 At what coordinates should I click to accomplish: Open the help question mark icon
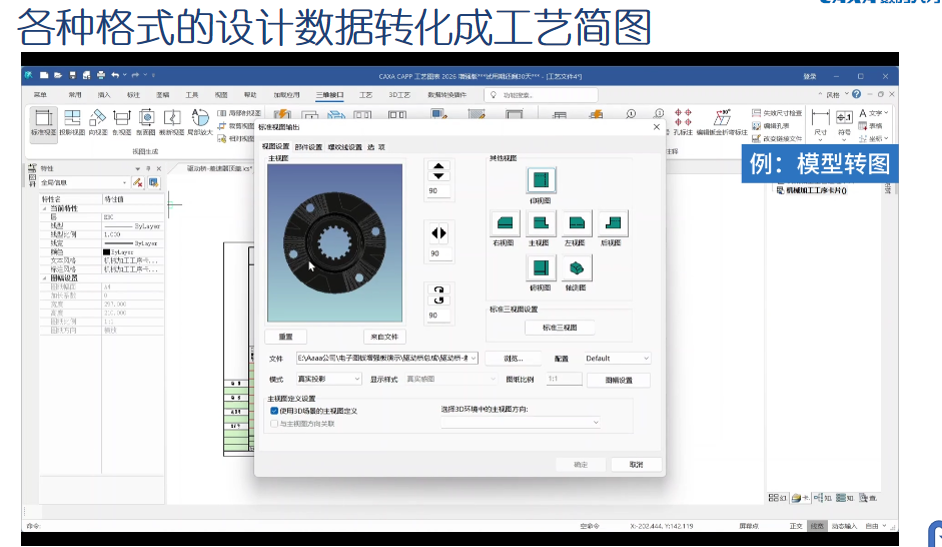click(x=857, y=94)
